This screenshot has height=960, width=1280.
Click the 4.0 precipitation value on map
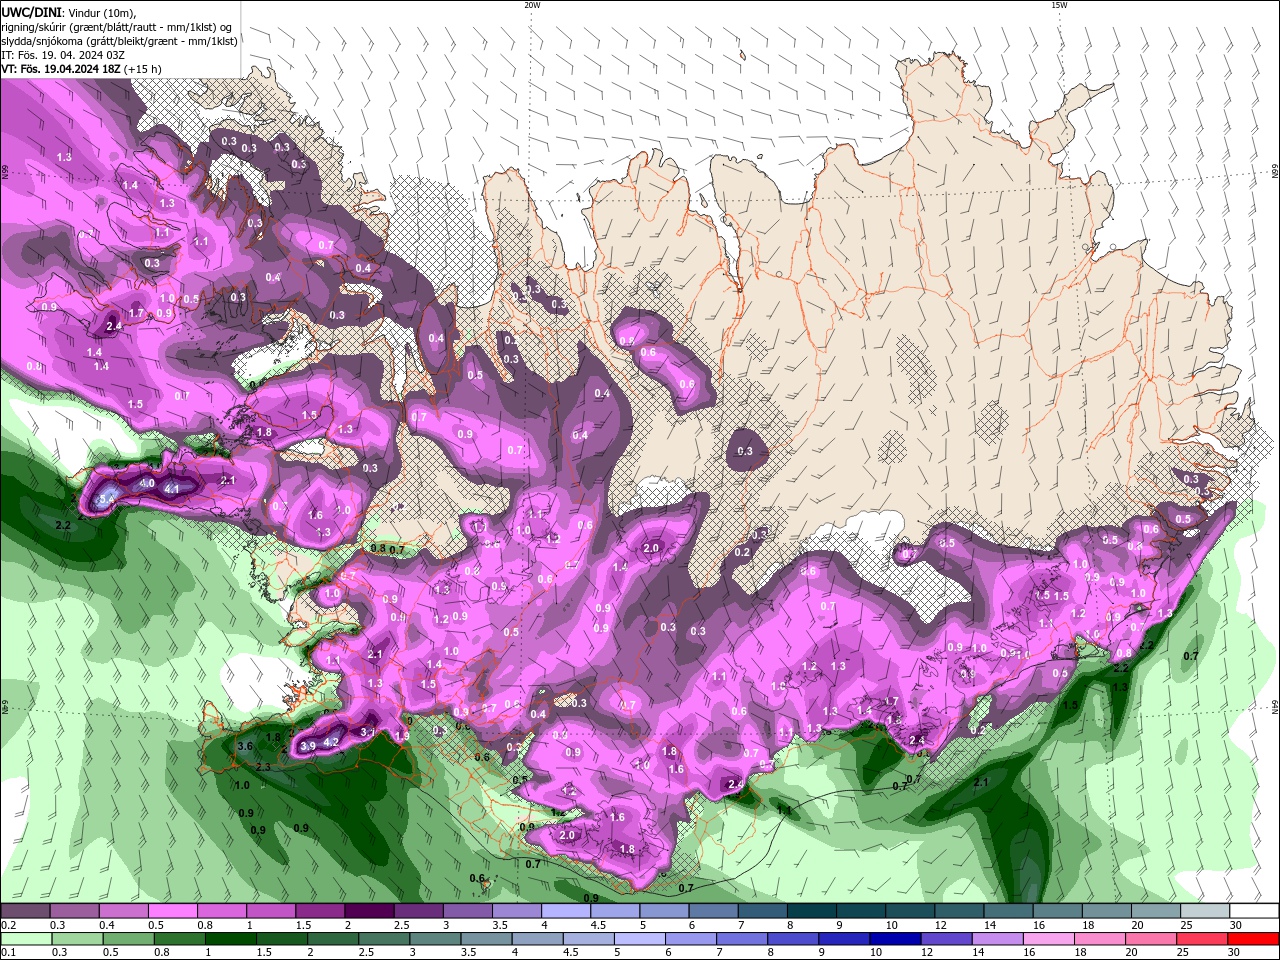pos(147,483)
